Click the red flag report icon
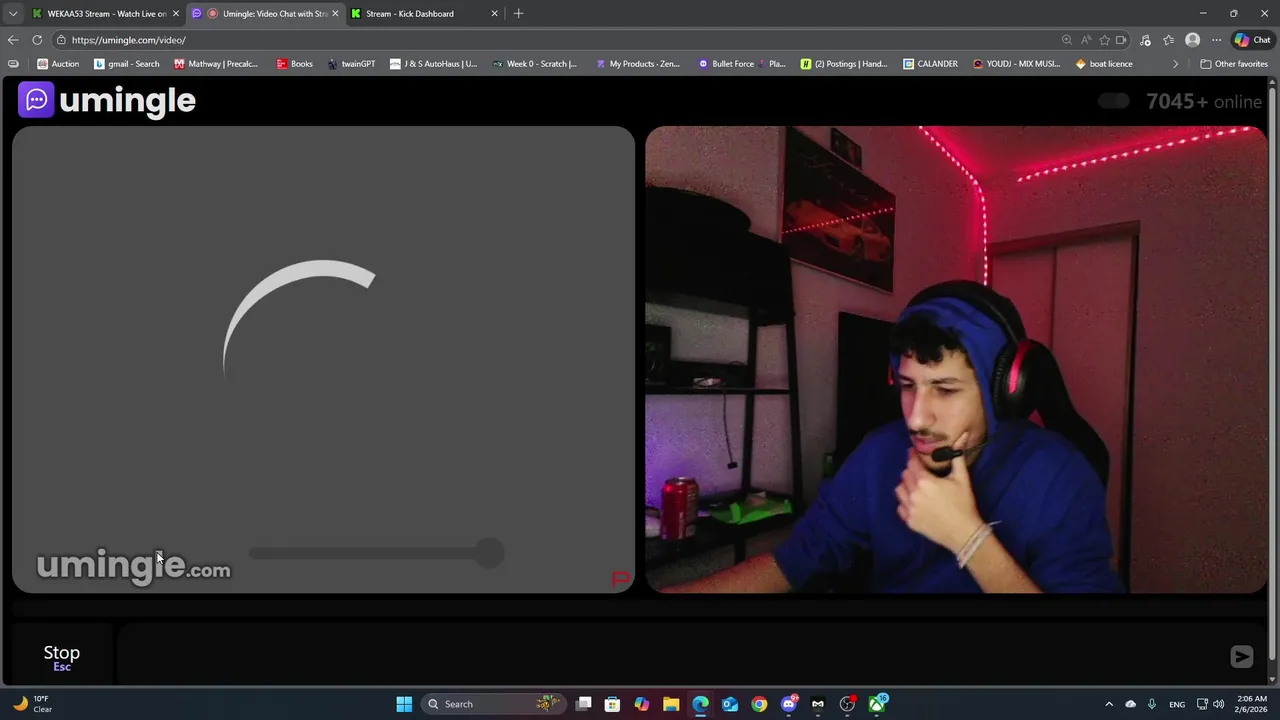 621,579
